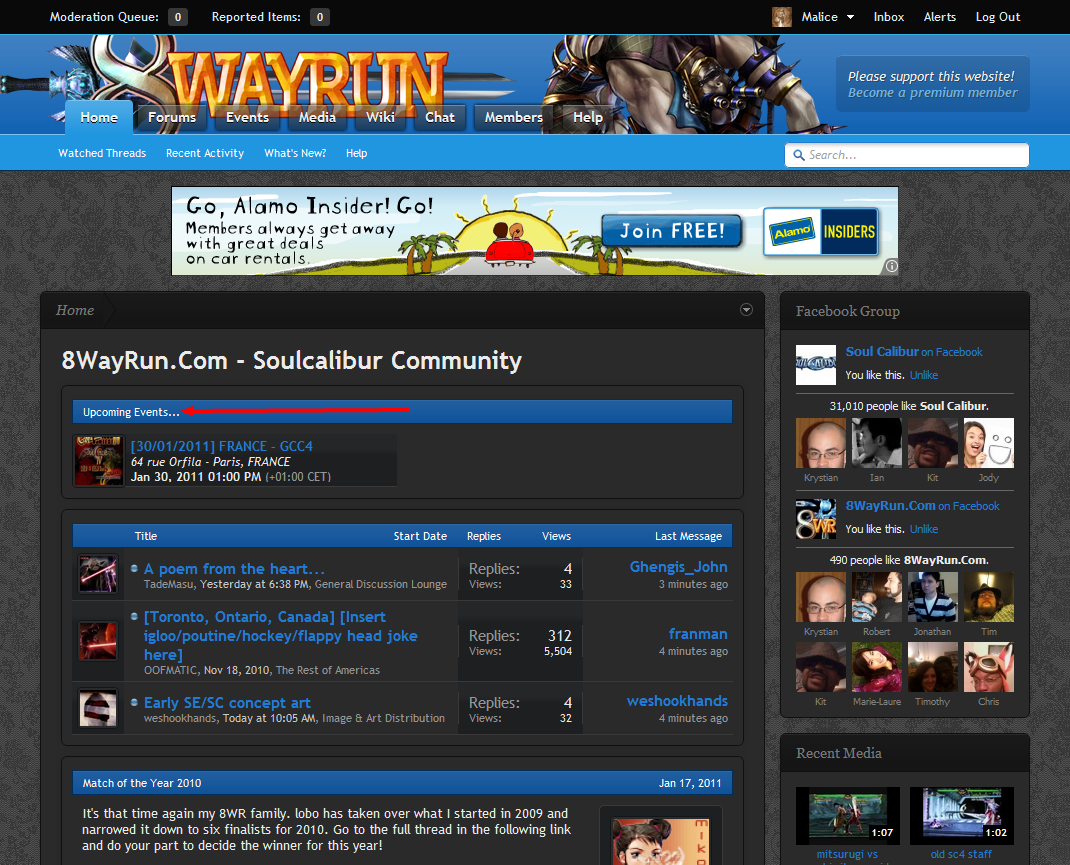Image resolution: width=1070 pixels, height=865 pixels.
Task: View Recent Activity
Action: 205,153
